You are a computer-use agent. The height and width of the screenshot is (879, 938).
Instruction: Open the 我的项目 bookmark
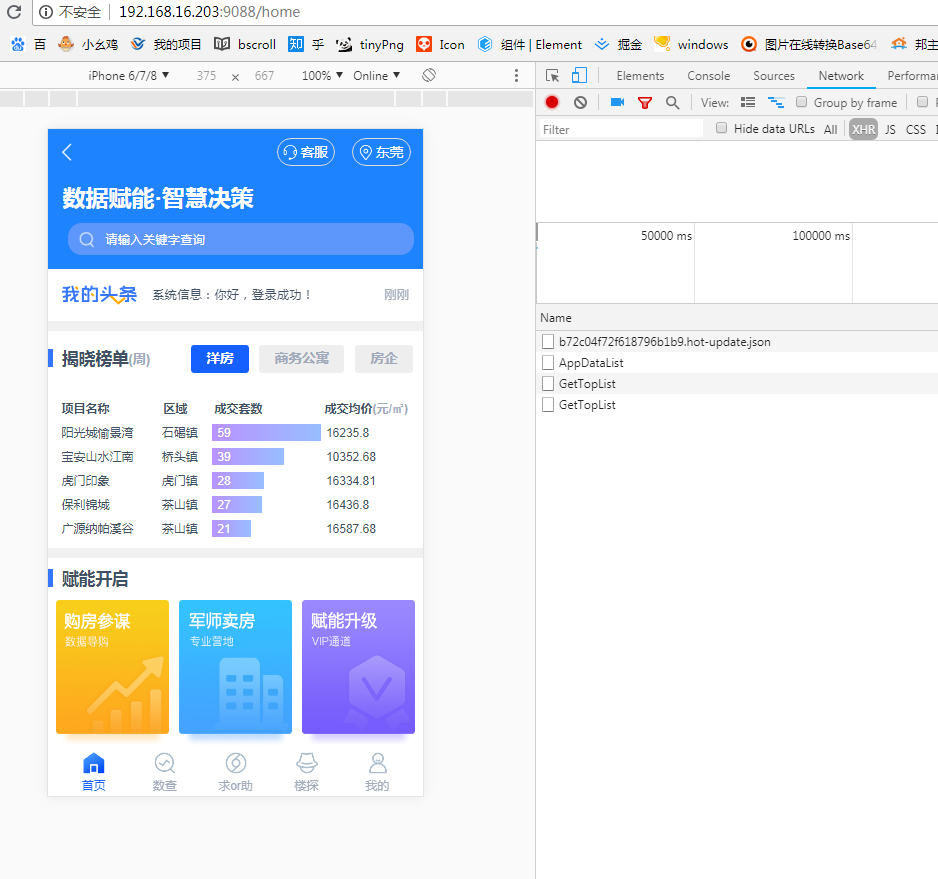[166, 44]
